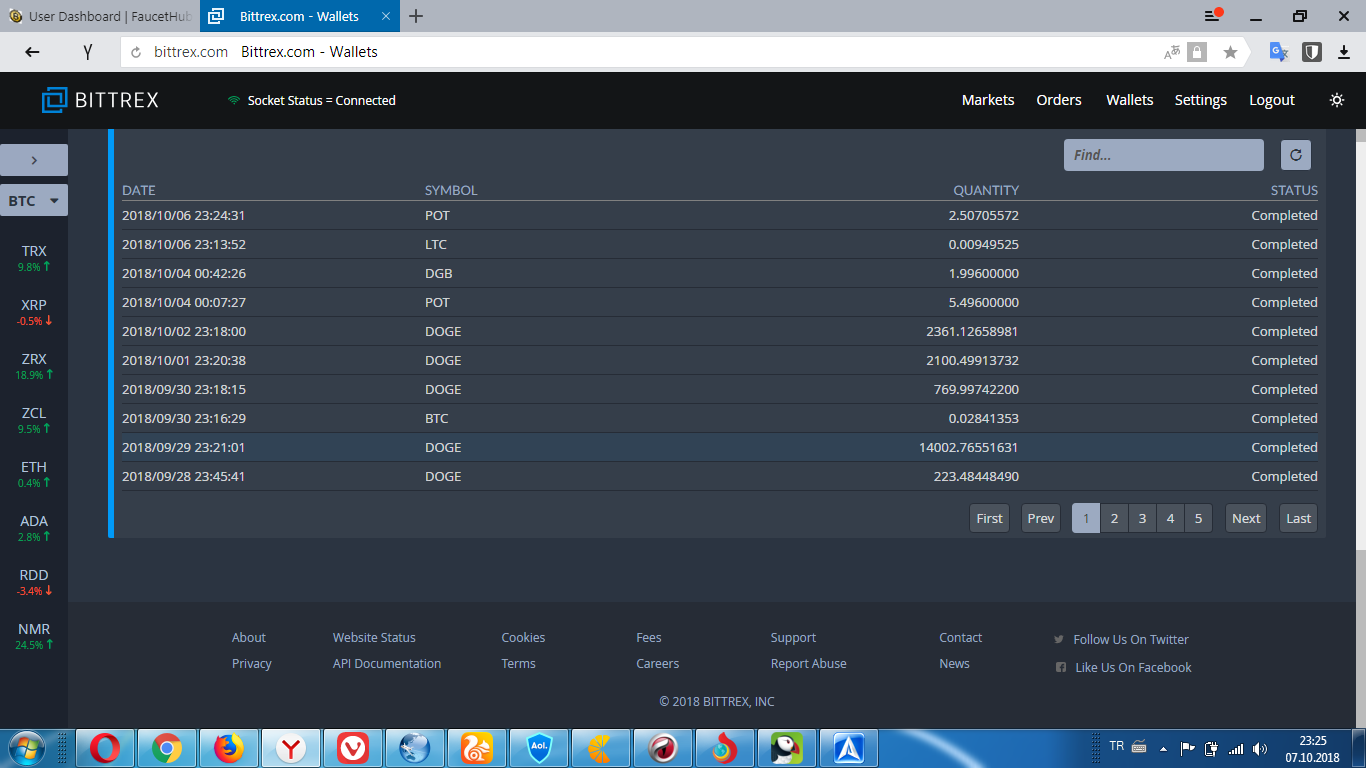Screen dimensions: 1366x768
Task: Expand the collapsed market sidebar
Action: pos(34,160)
